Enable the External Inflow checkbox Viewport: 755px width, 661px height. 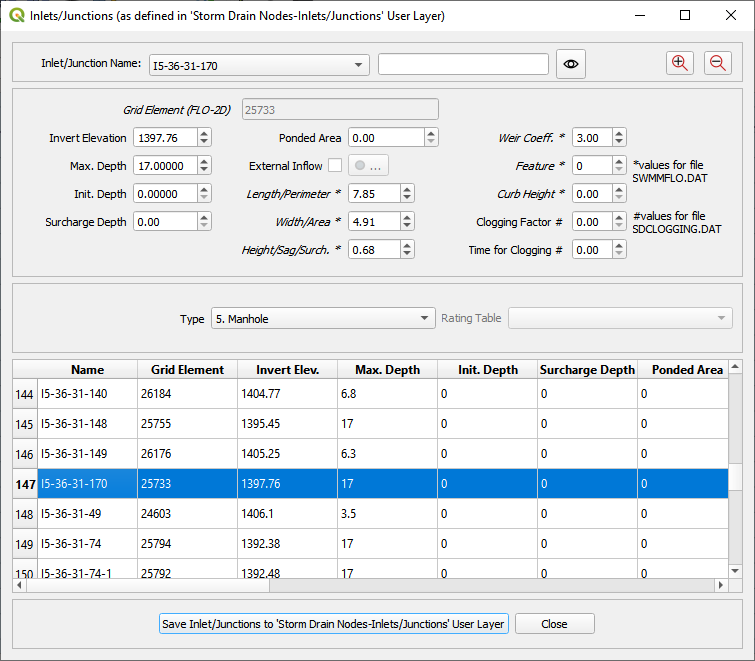[x=334, y=166]
